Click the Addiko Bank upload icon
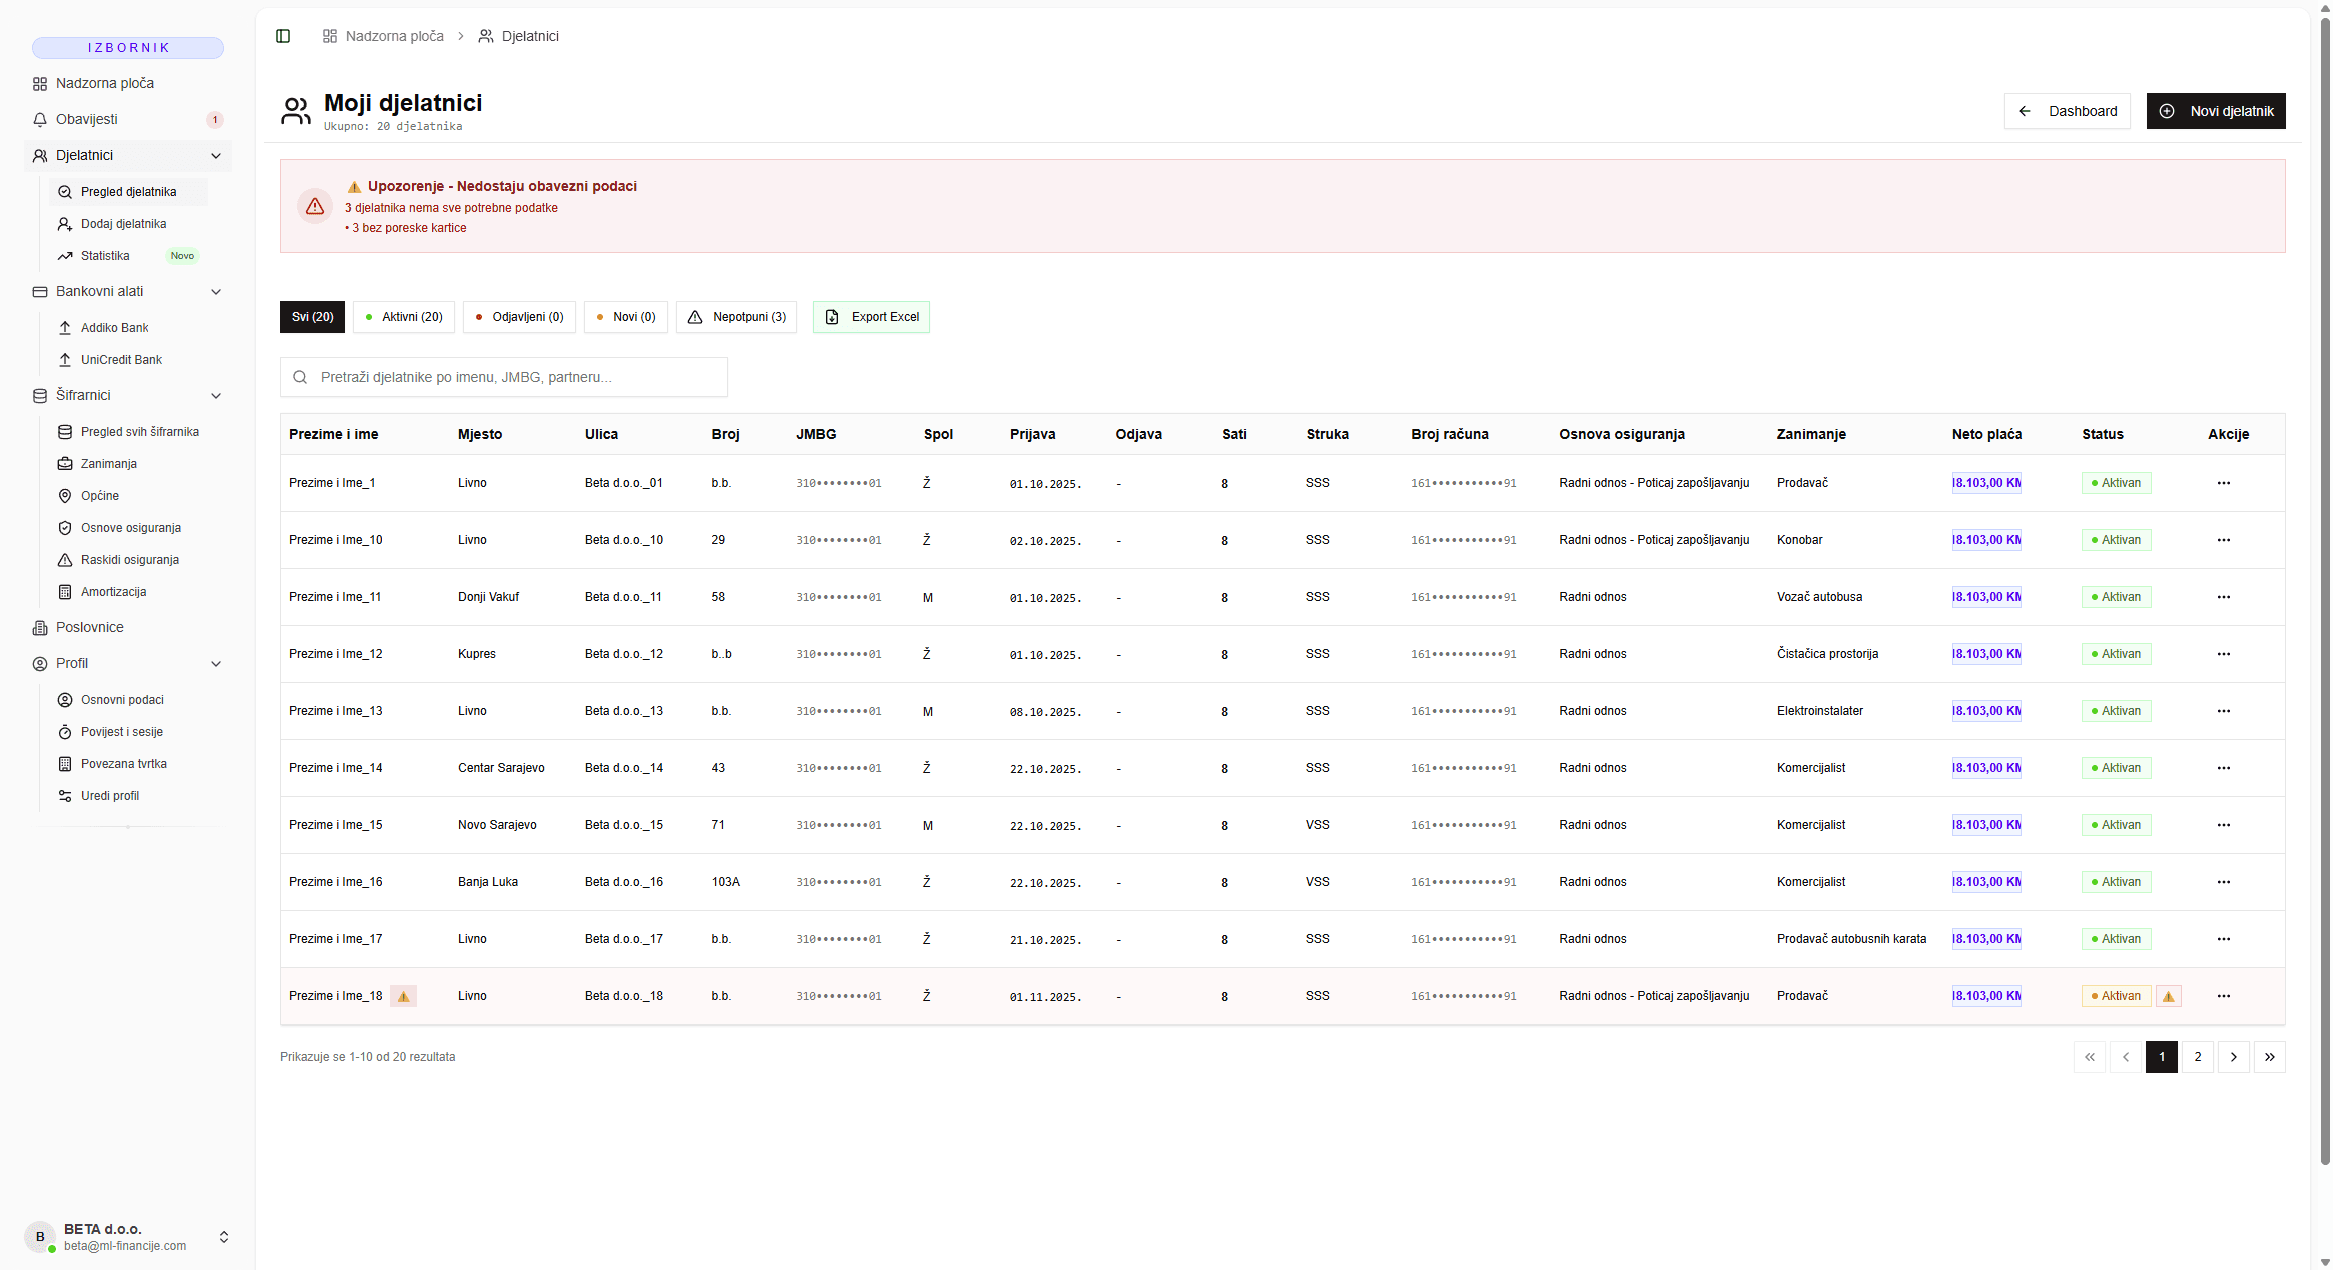The image size is (2333, 1270). [65, 328]
